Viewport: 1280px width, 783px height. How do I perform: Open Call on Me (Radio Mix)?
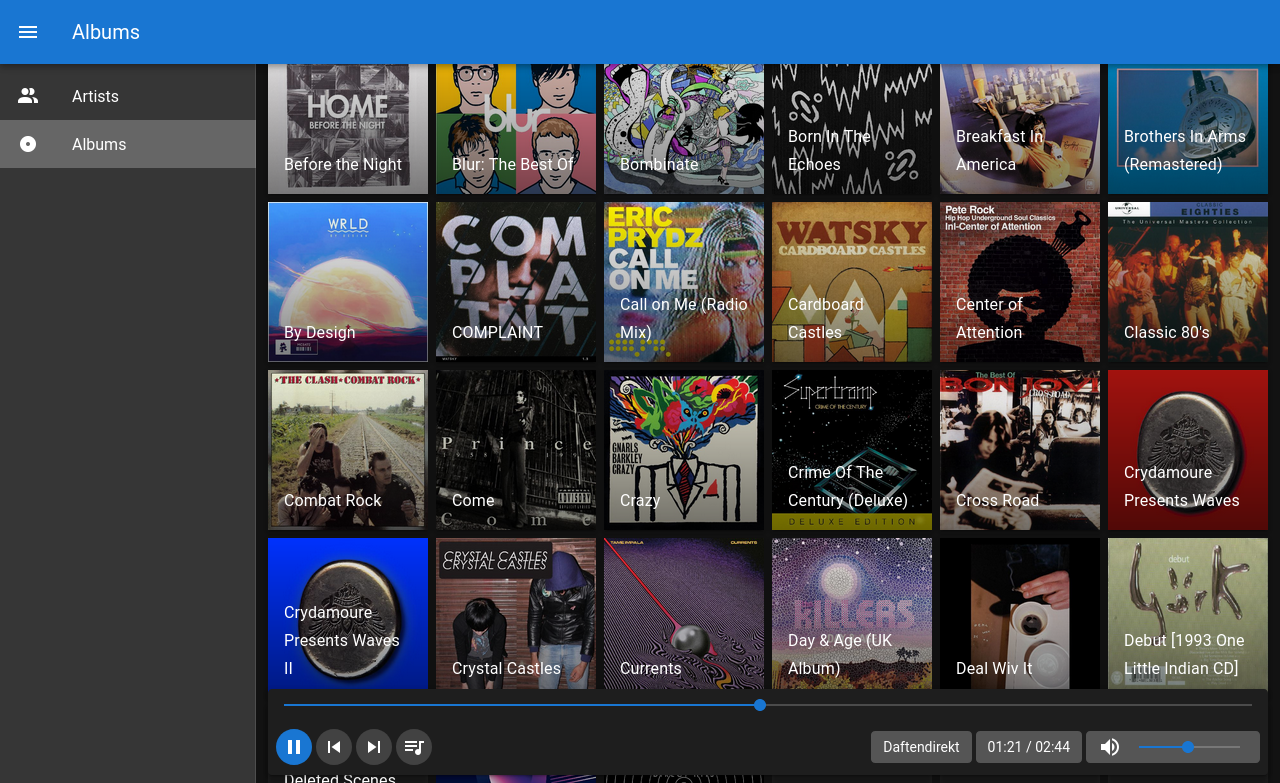[x=684, y=282]
